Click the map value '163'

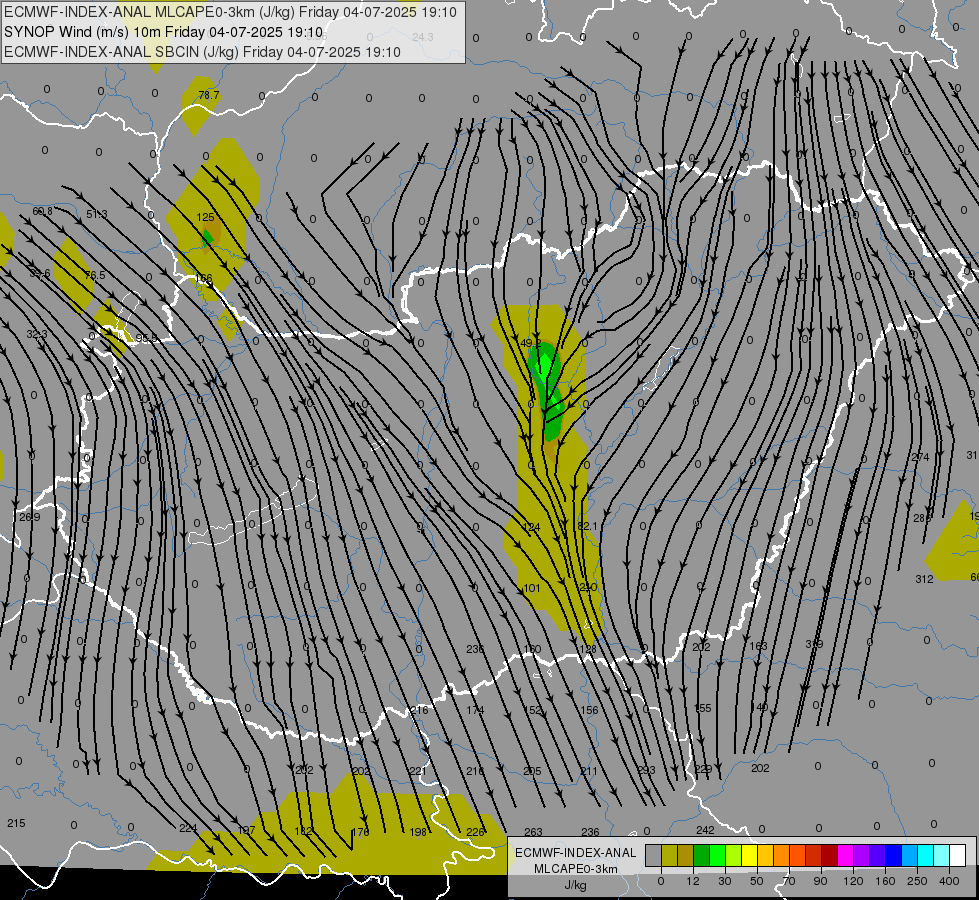click(758, 646)
